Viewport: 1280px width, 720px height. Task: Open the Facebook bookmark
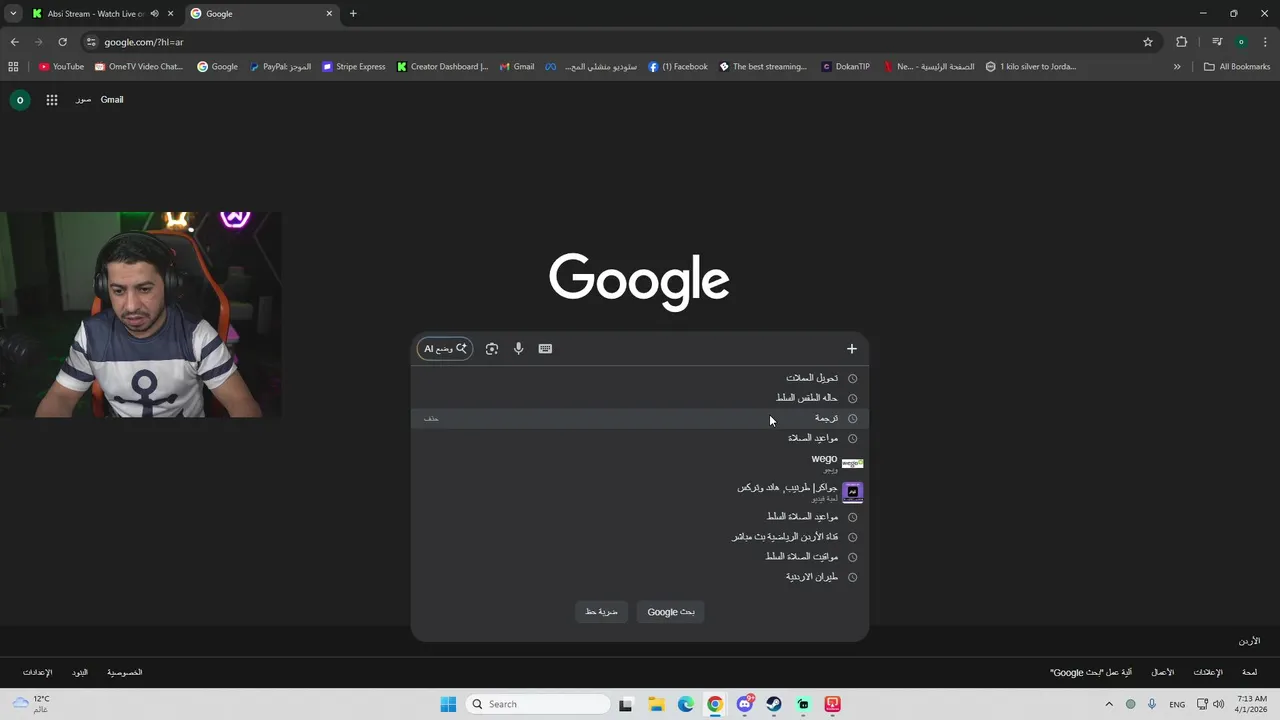tap(678, 67)
